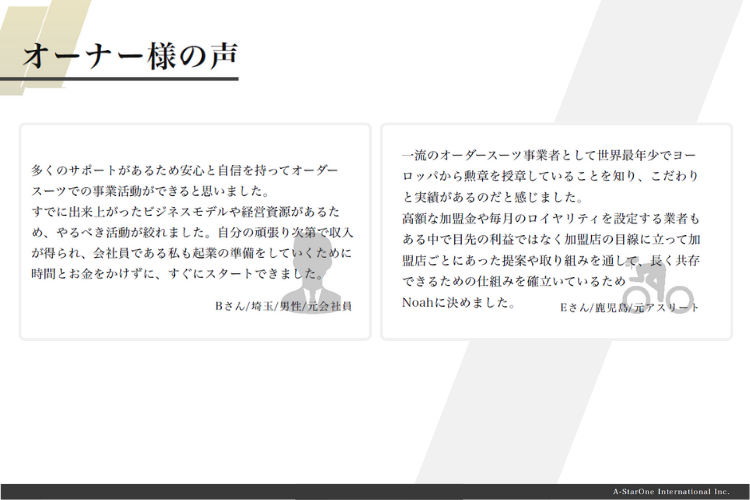Select the line starting 多くのサポートがあるため
This screenshot has width=750, height=500.
tap(185, 171)
